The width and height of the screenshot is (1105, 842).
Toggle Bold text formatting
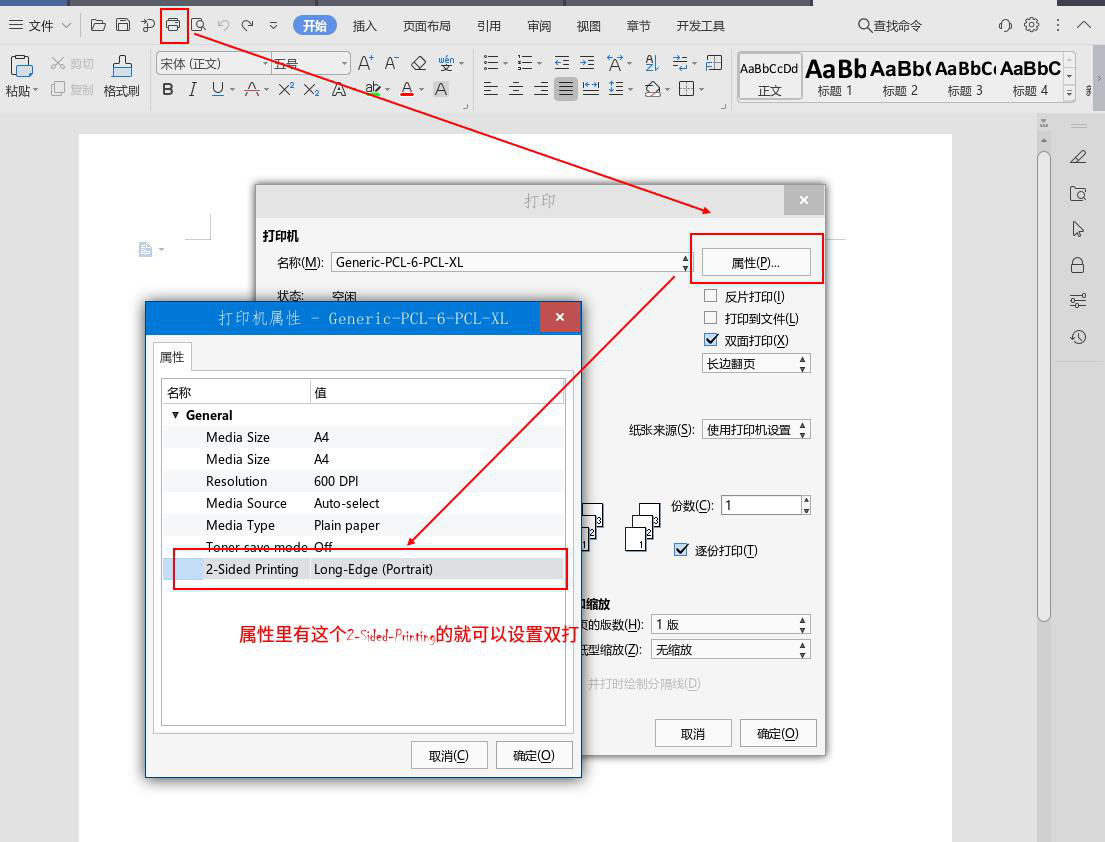[x=167, y=89]
